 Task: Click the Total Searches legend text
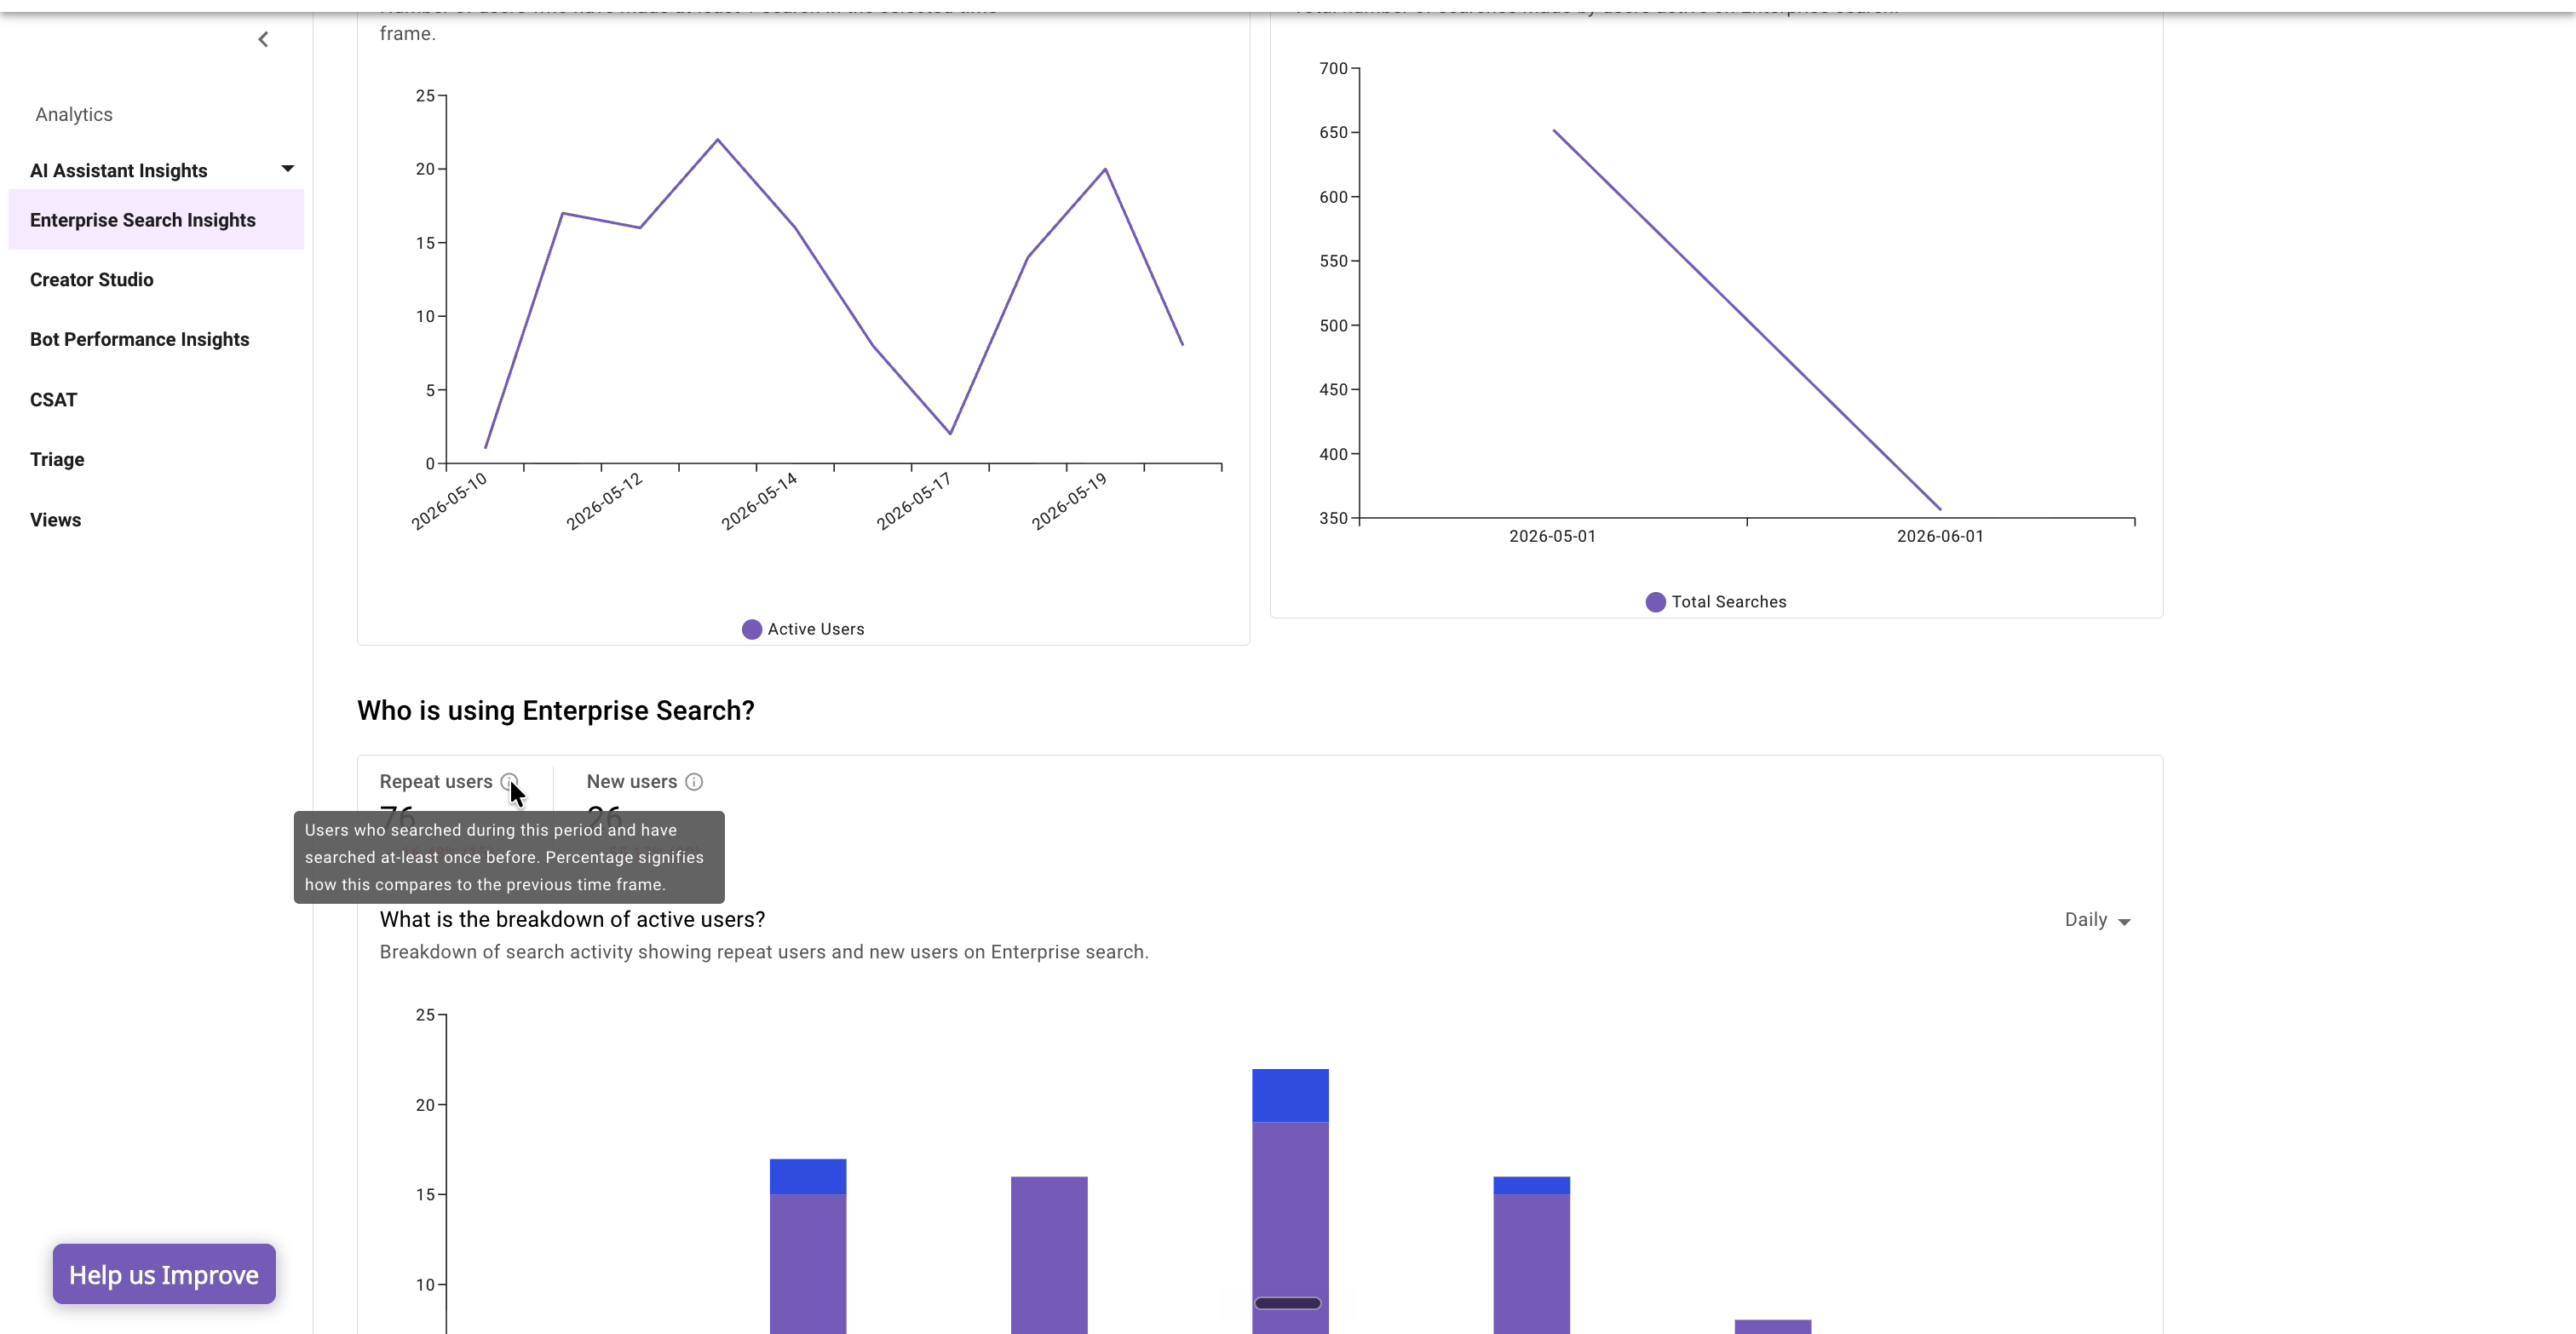pos(1729,602)
